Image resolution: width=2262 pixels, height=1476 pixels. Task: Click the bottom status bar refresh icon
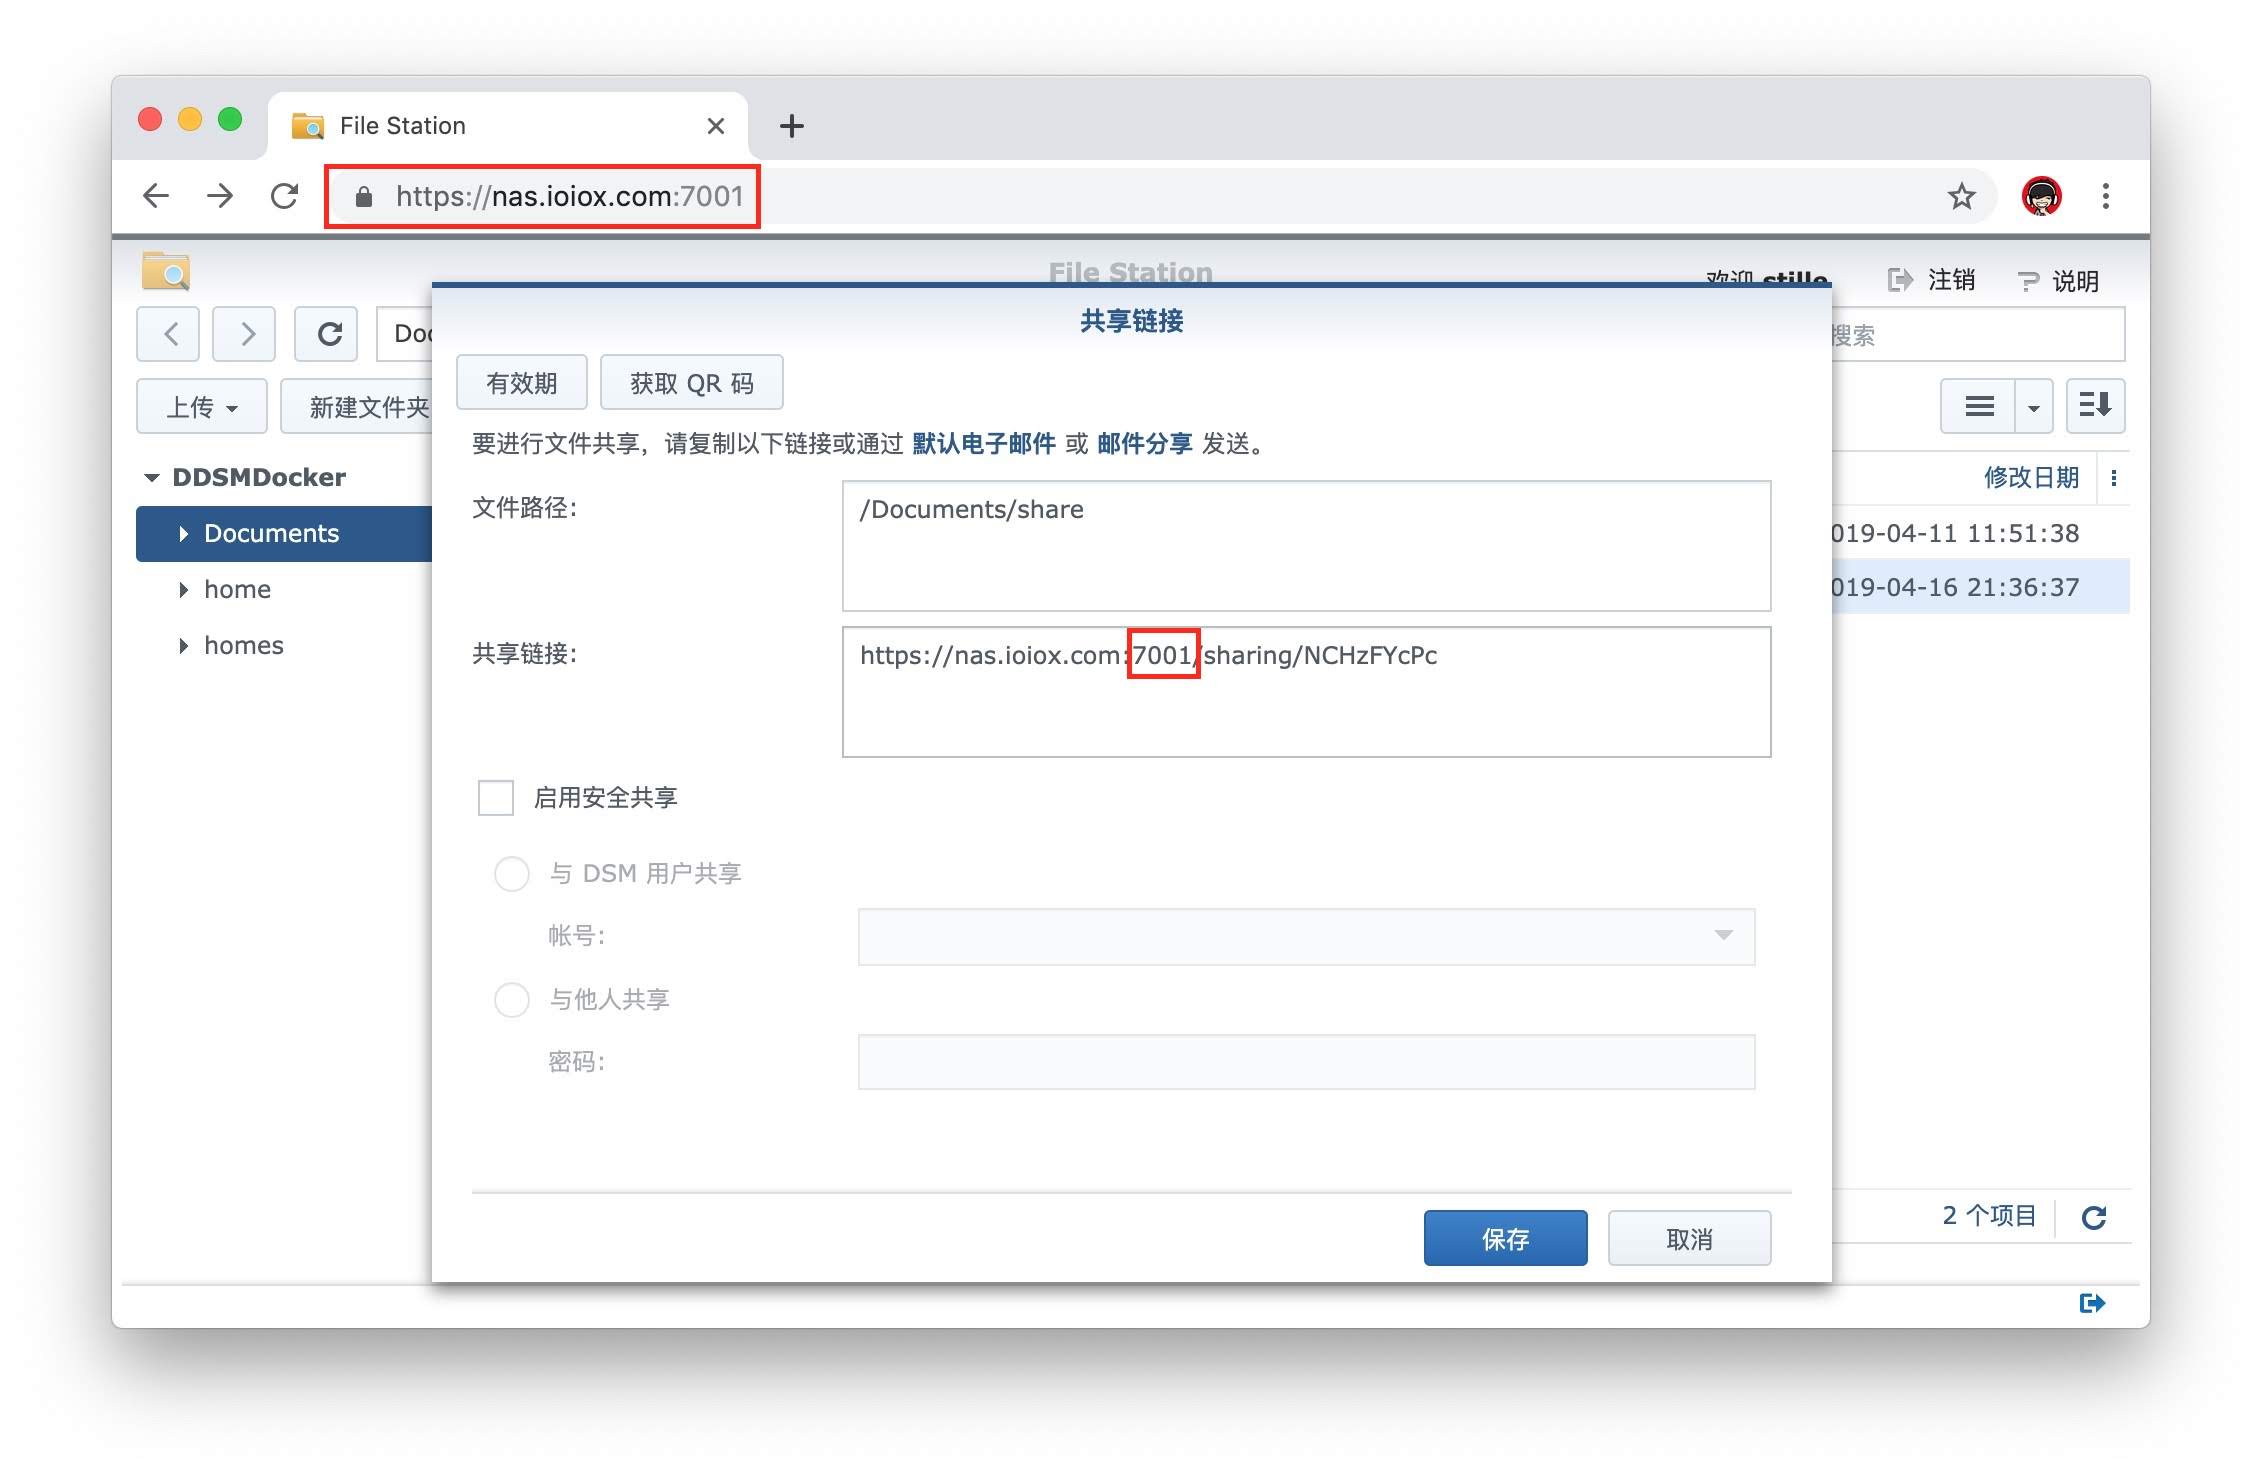2094,1217
